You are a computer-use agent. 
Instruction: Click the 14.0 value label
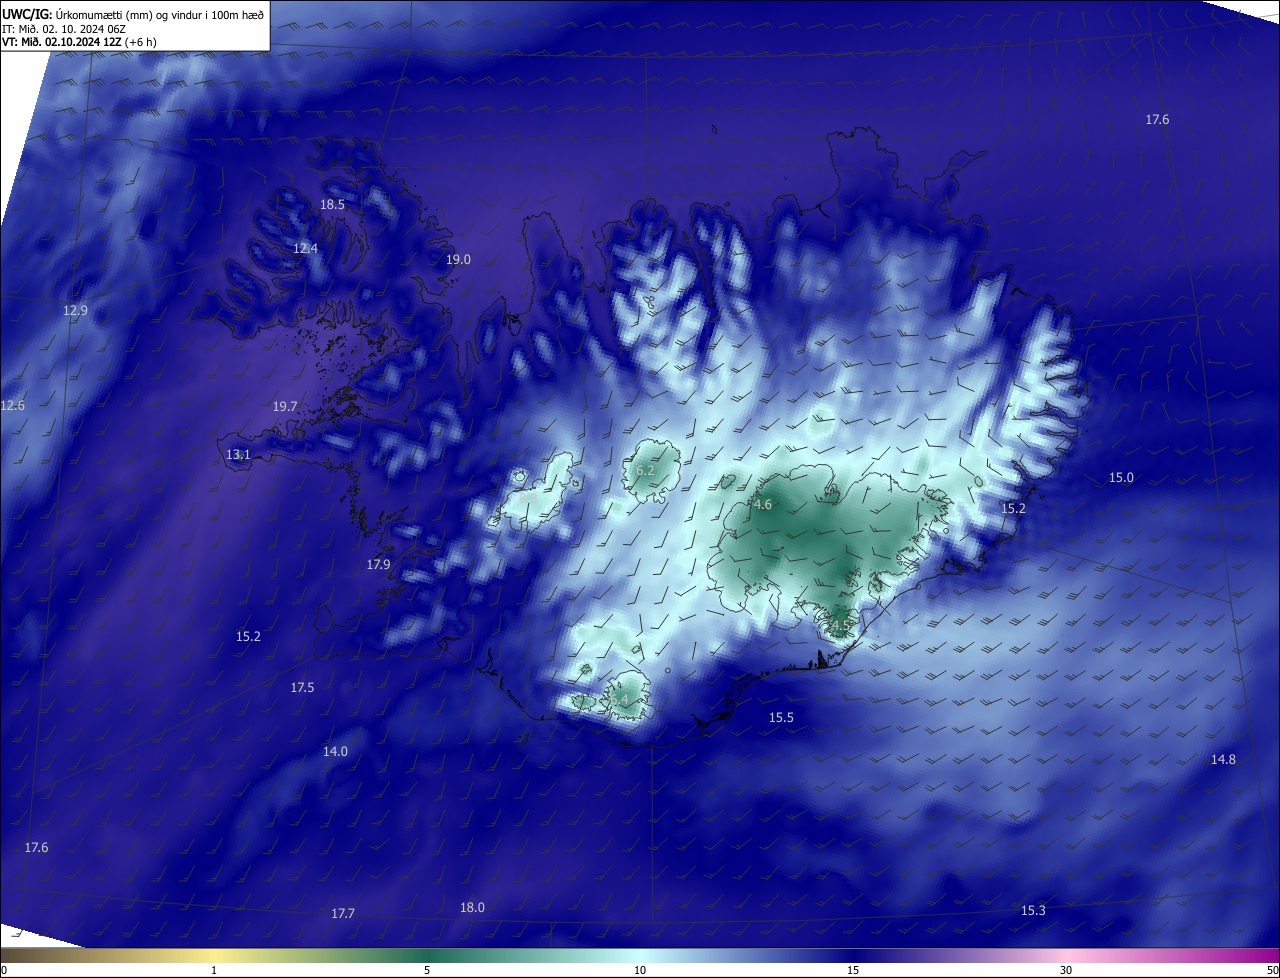[x=335, y=751]
